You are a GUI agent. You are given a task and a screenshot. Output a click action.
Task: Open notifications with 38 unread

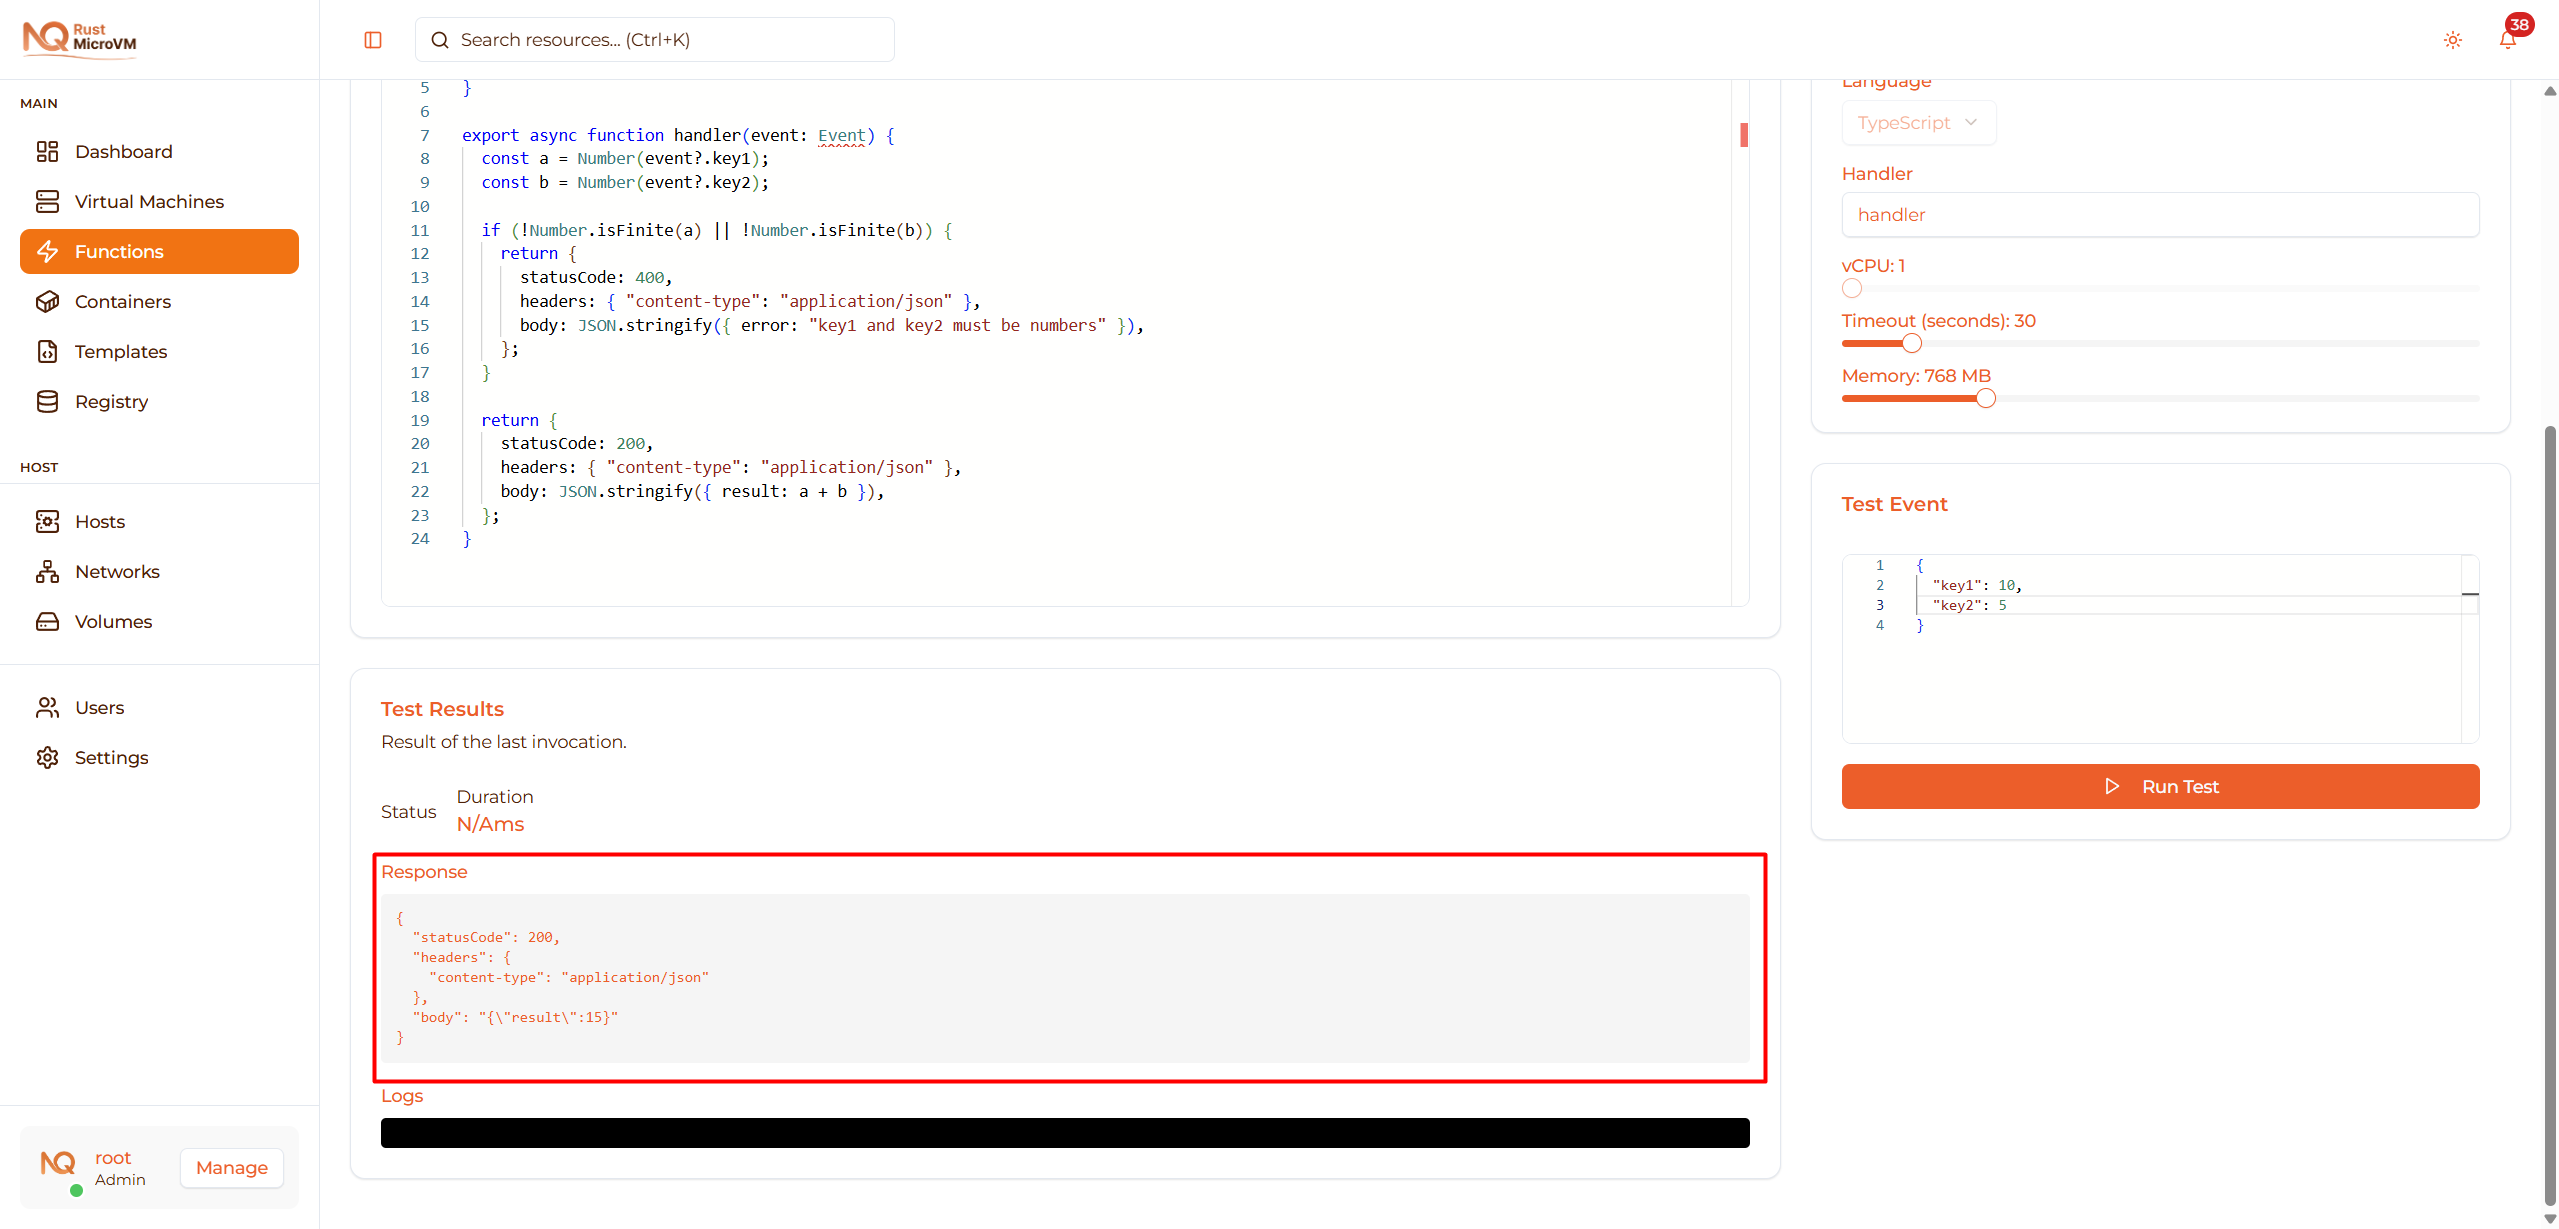point(2506,40)
